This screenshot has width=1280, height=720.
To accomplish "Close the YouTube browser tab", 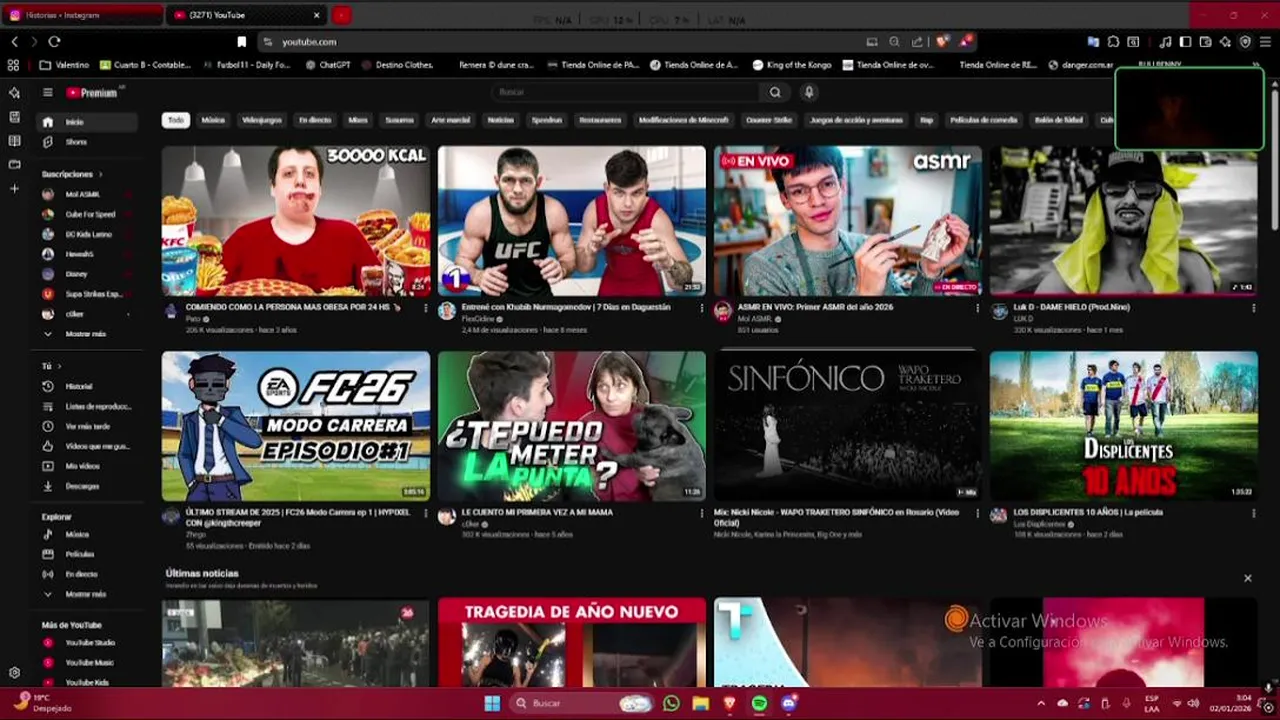I will [x=316, y=15].
